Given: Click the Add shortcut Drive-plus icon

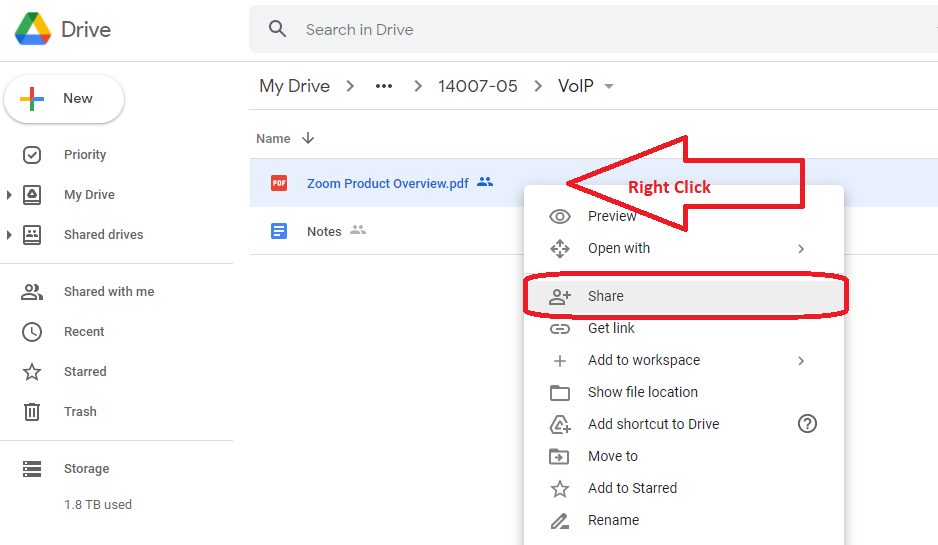Looking at the screenshot, I should coord(560,424).
